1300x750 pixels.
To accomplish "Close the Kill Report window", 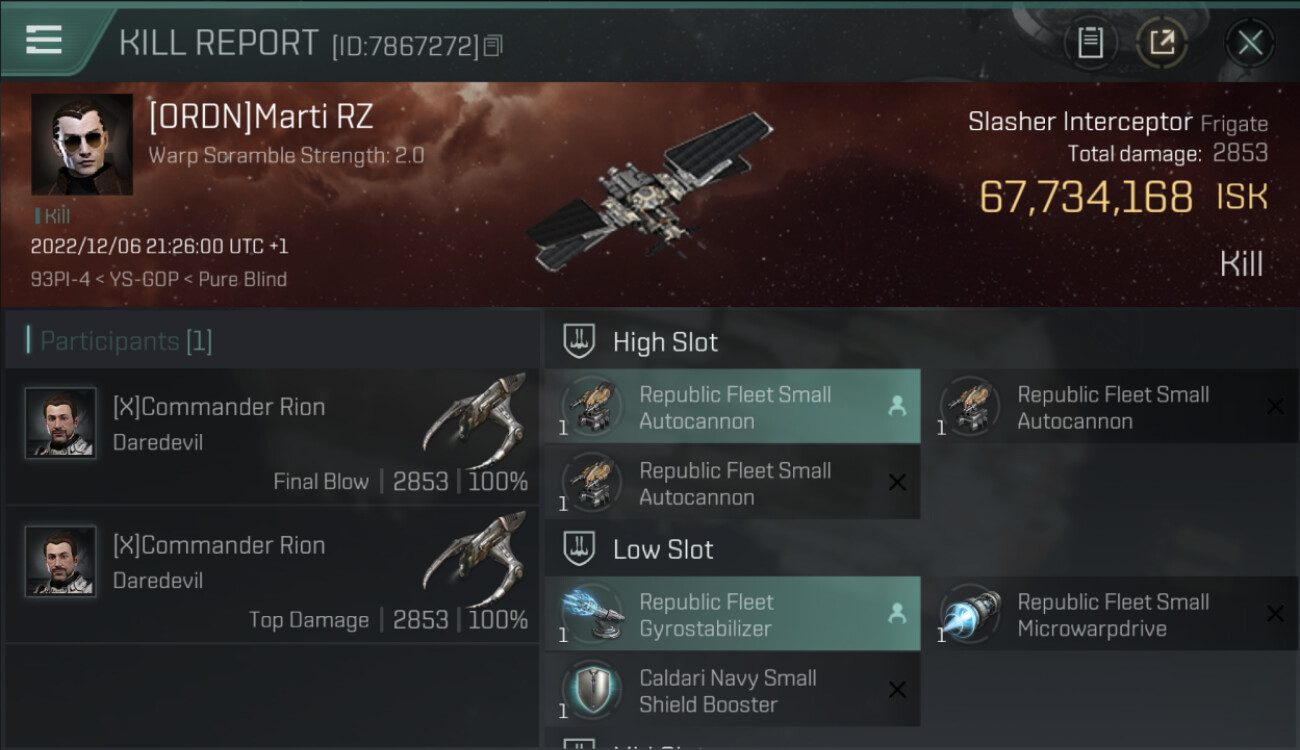I will pos(1249,42).
